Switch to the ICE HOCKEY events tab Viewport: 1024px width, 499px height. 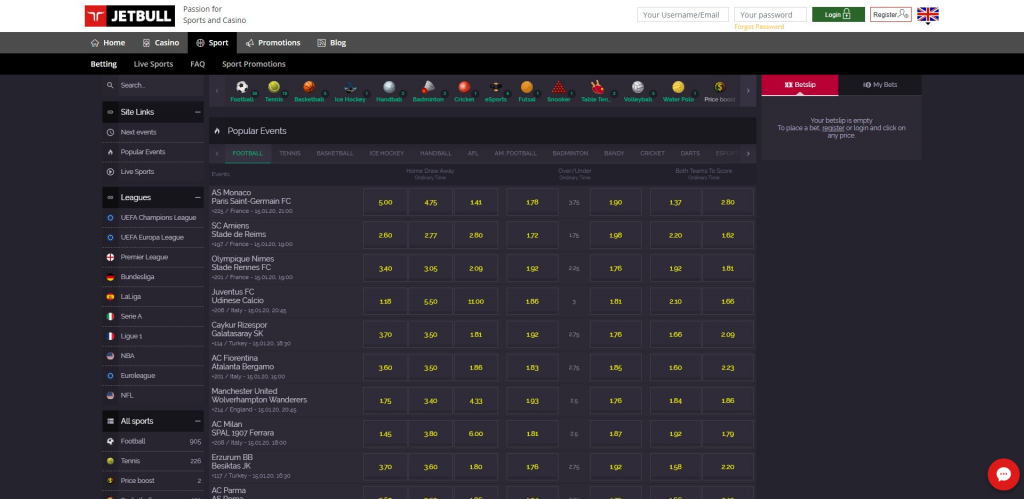coord(387,153)
